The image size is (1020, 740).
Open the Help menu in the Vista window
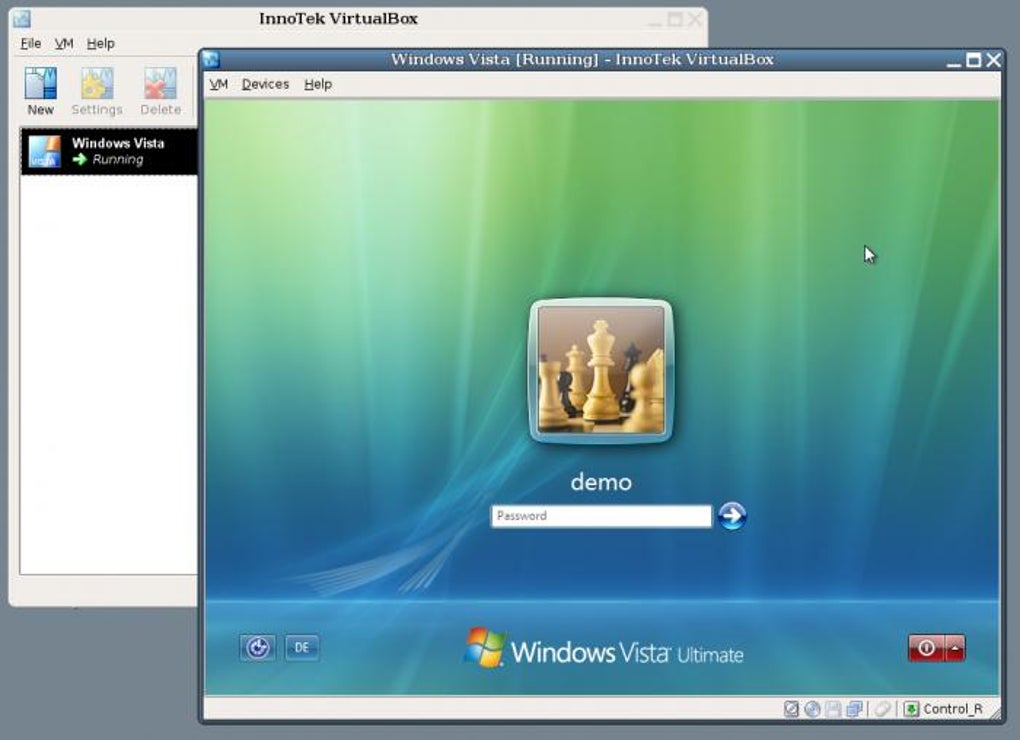(x=318, y=85)
